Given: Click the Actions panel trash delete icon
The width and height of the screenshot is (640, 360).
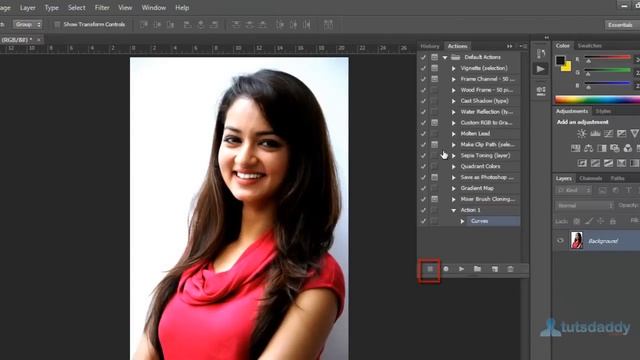Looking at the screenshot, I should [510, 269].
